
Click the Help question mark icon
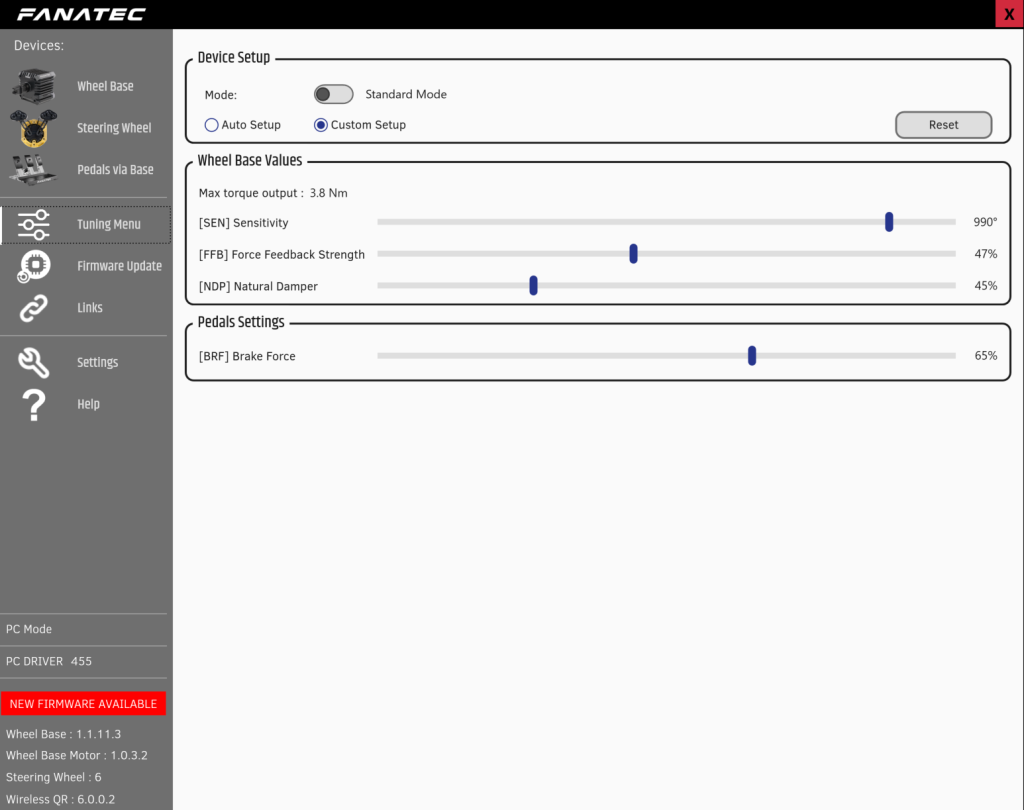[33, 404]
